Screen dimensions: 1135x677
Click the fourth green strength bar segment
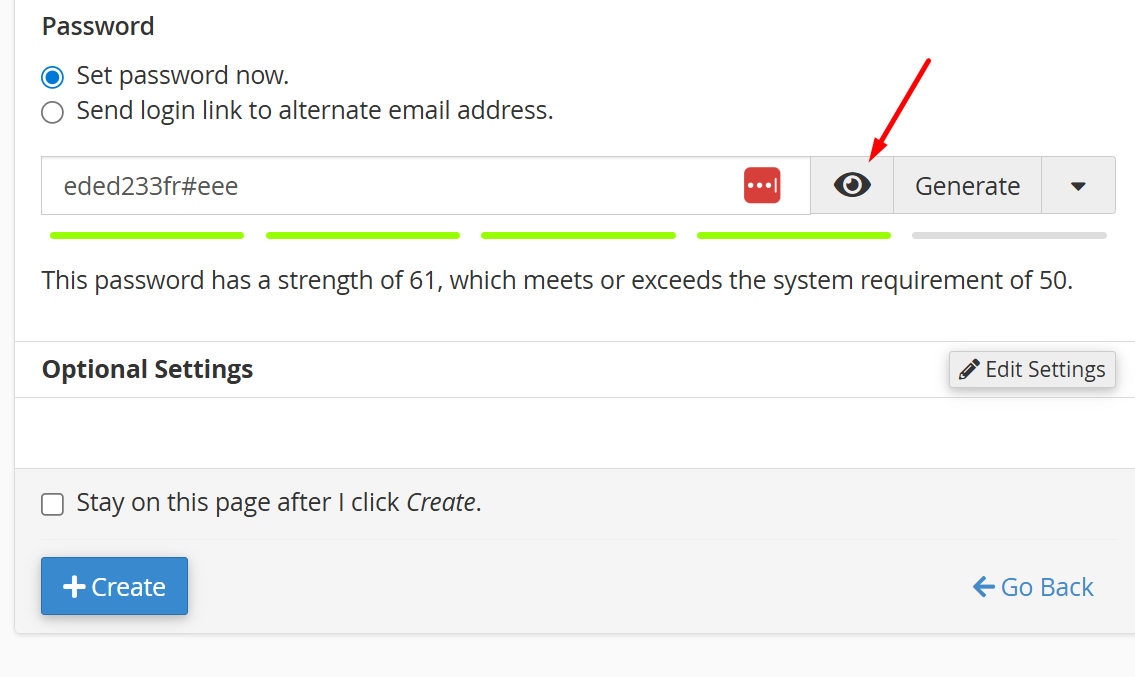pos(793,235)
